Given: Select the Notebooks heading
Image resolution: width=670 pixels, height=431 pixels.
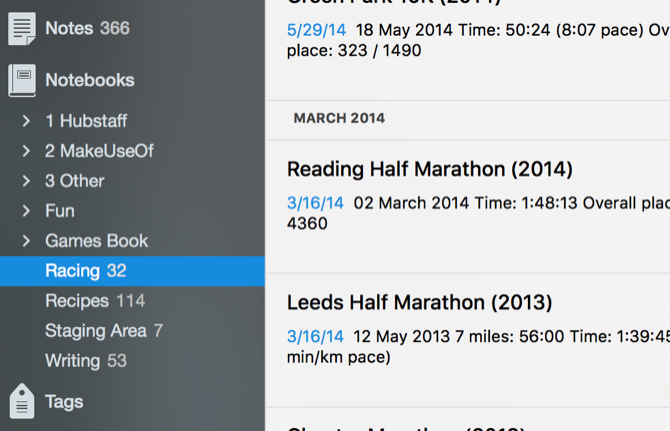Looking at the screenshot, I should coord(90,80).
